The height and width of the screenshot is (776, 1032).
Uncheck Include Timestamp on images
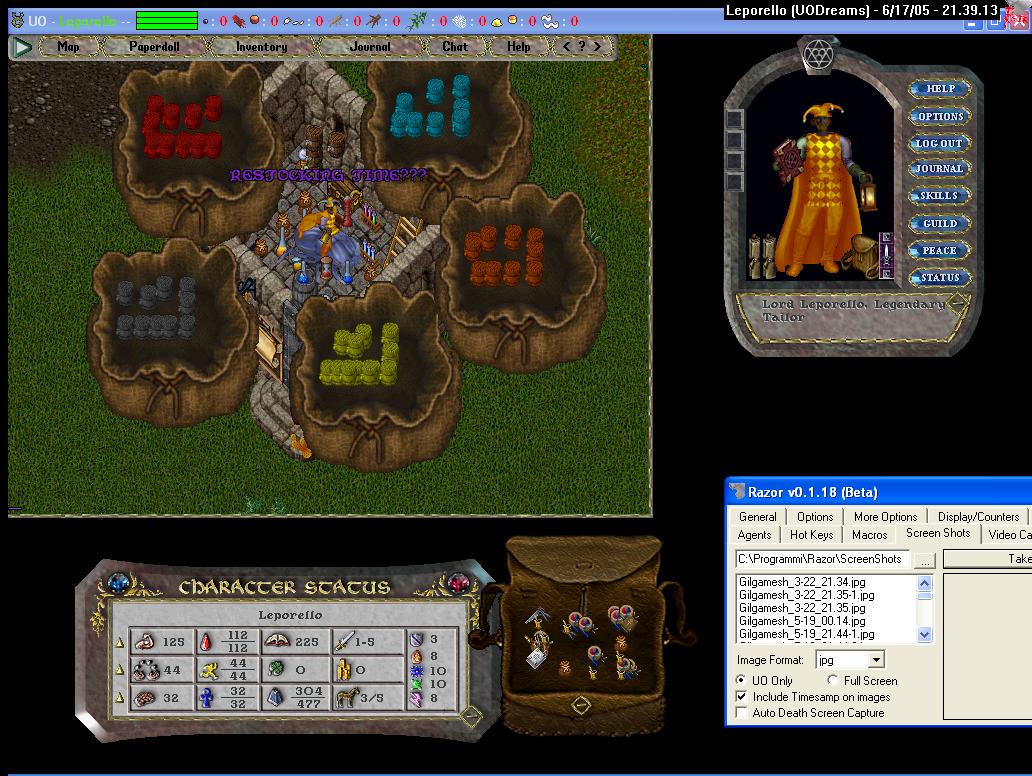[x=742, y=696]
